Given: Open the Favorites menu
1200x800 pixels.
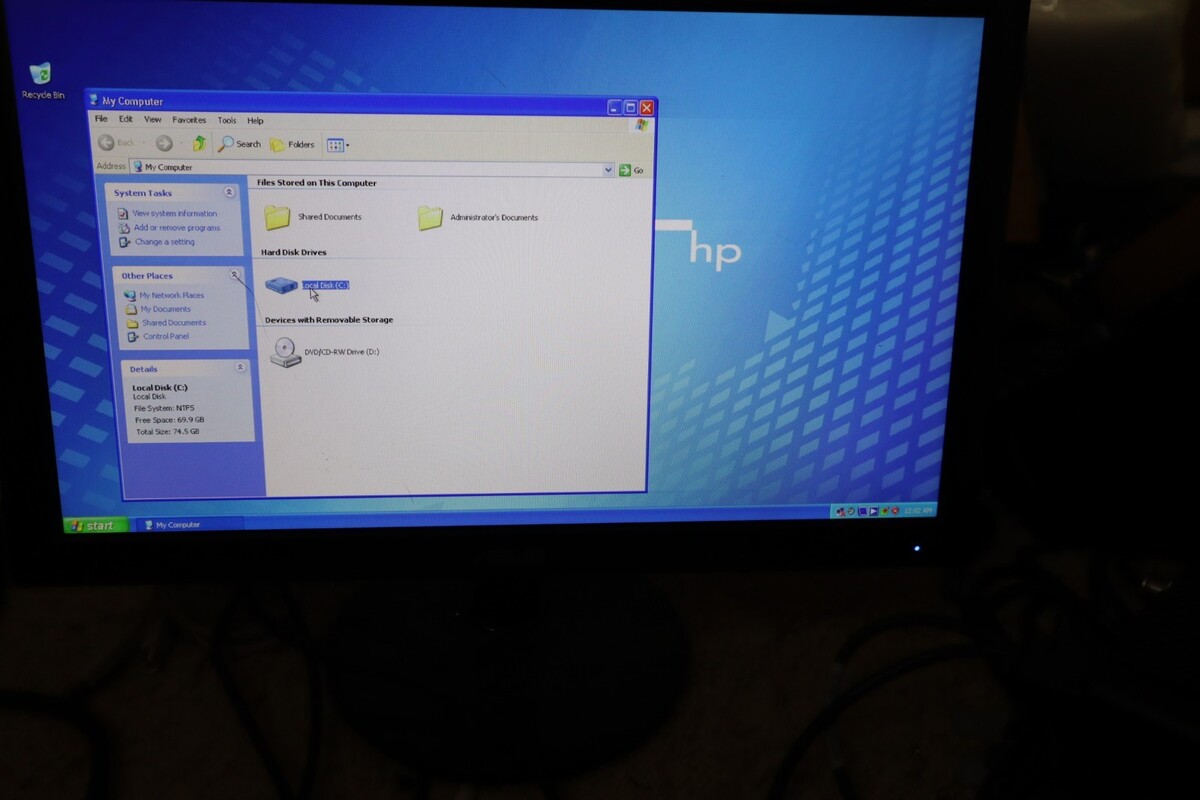Looking at the screenshot, I should point(189,120).
